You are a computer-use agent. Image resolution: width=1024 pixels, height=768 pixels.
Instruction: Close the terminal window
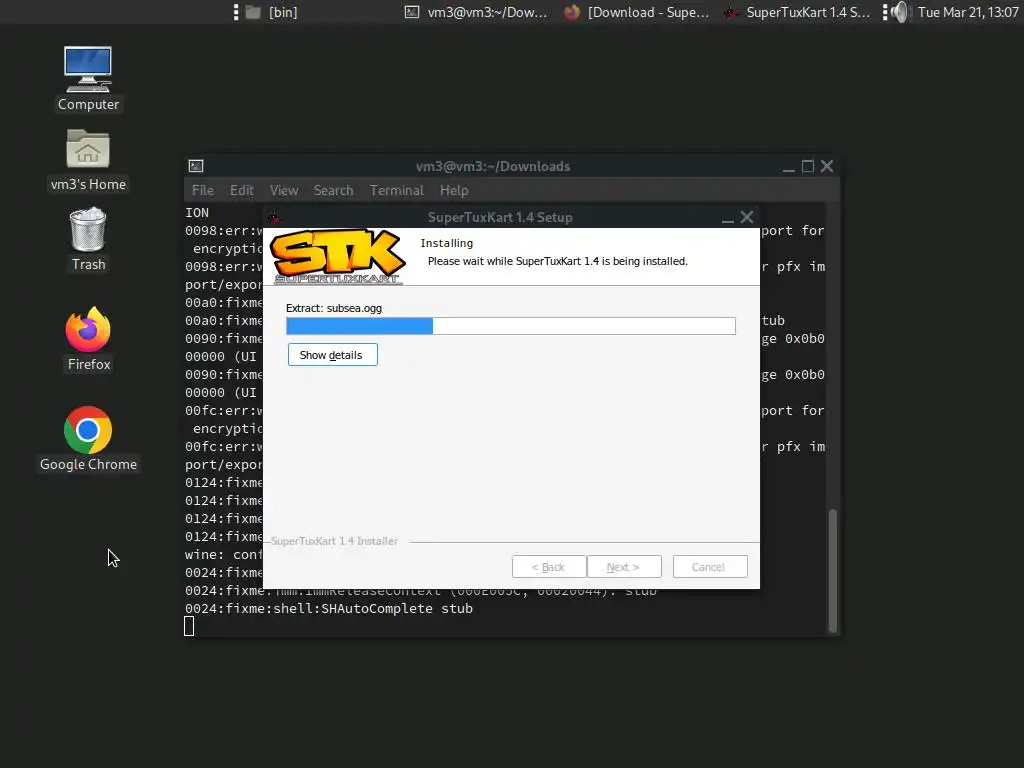827,166
